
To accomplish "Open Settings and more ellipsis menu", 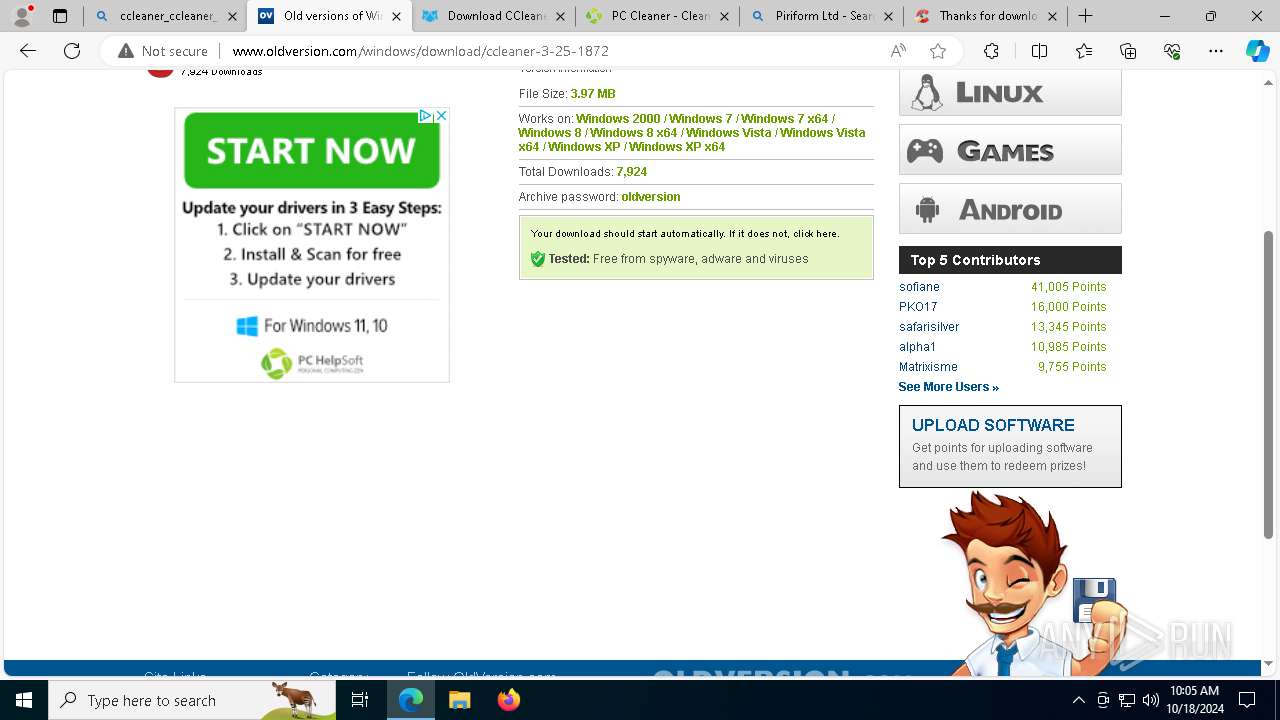I will 1216,51.
